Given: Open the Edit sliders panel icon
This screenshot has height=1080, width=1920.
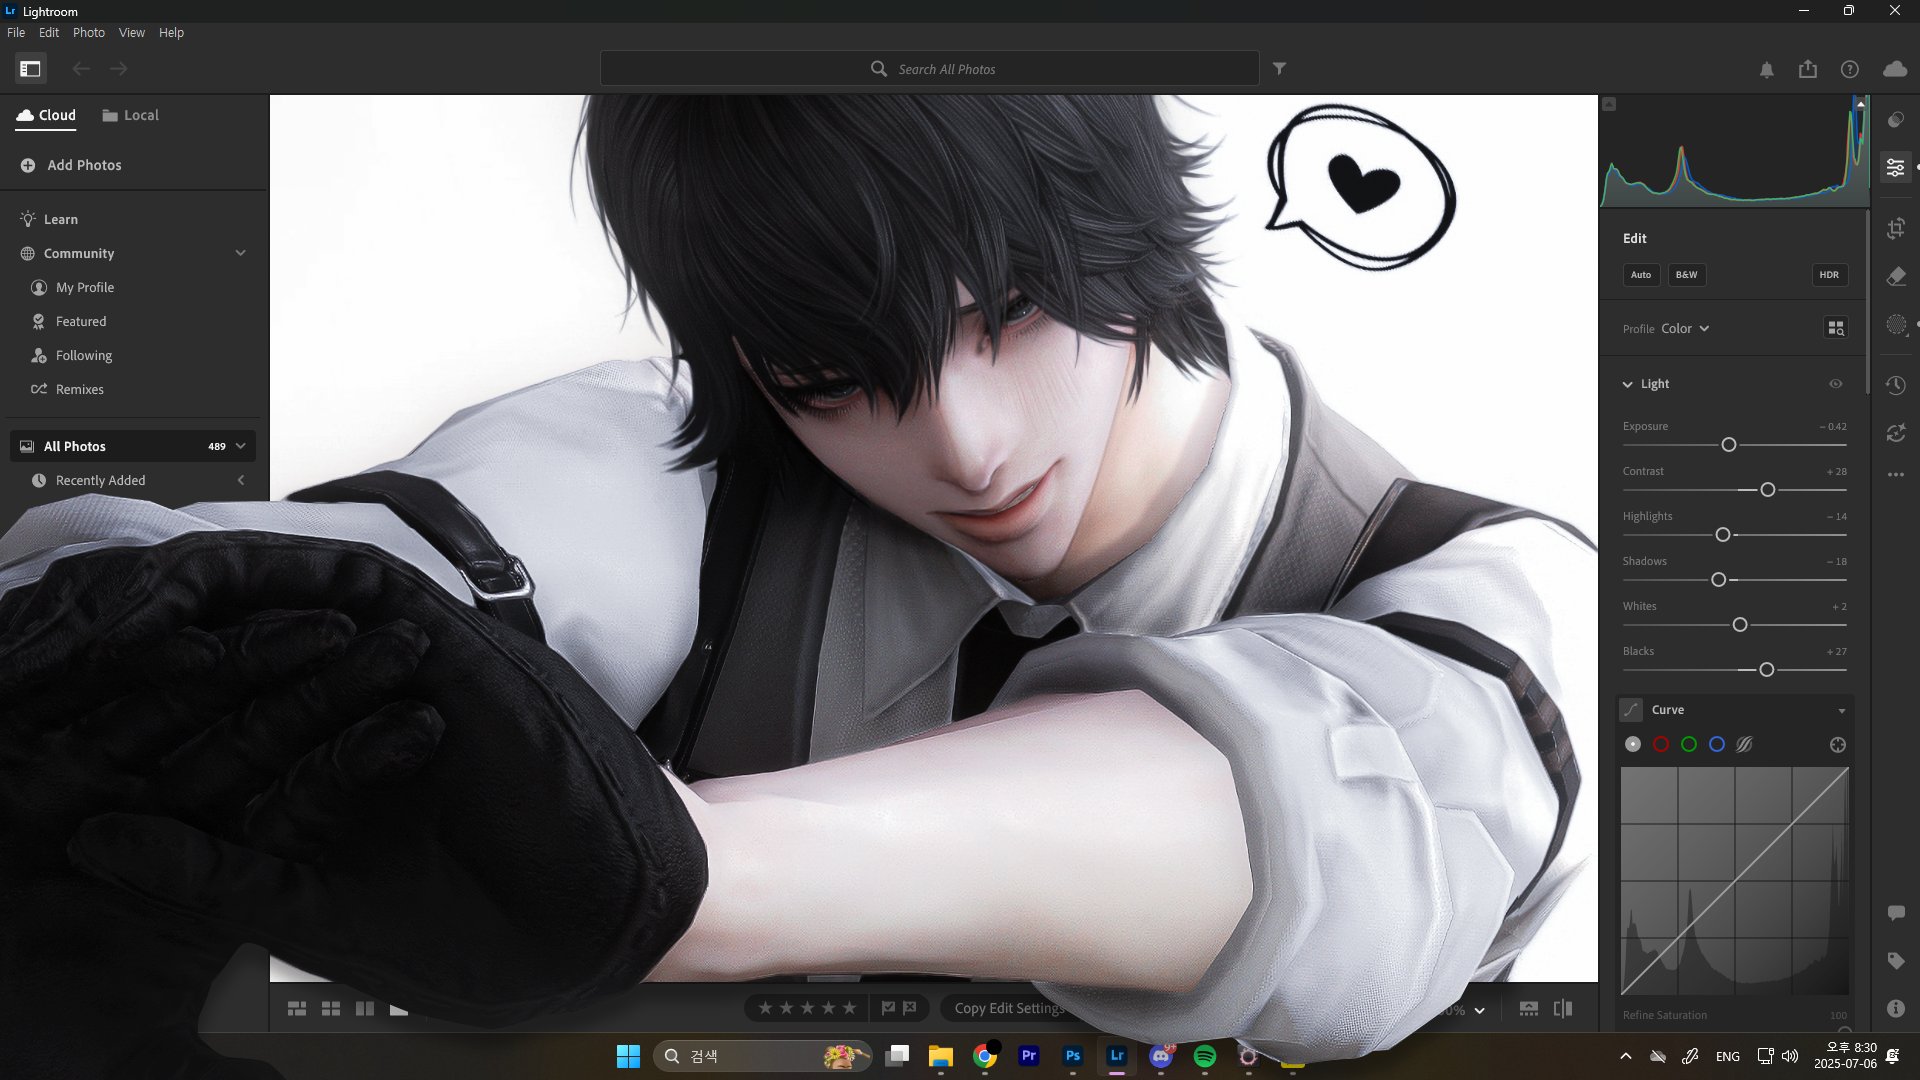Looking at the screenshot, I should [1896, 168].
